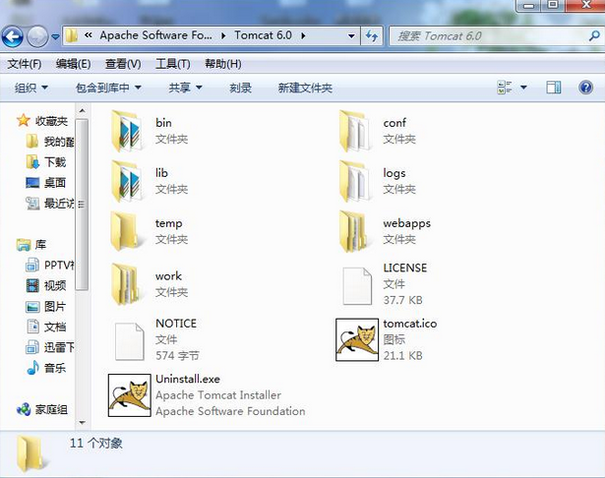The width and height of the screenshot is (605, 478).
Task: Expand the arrow after Apache Software Fo...
Action: [x=223, y=36]
